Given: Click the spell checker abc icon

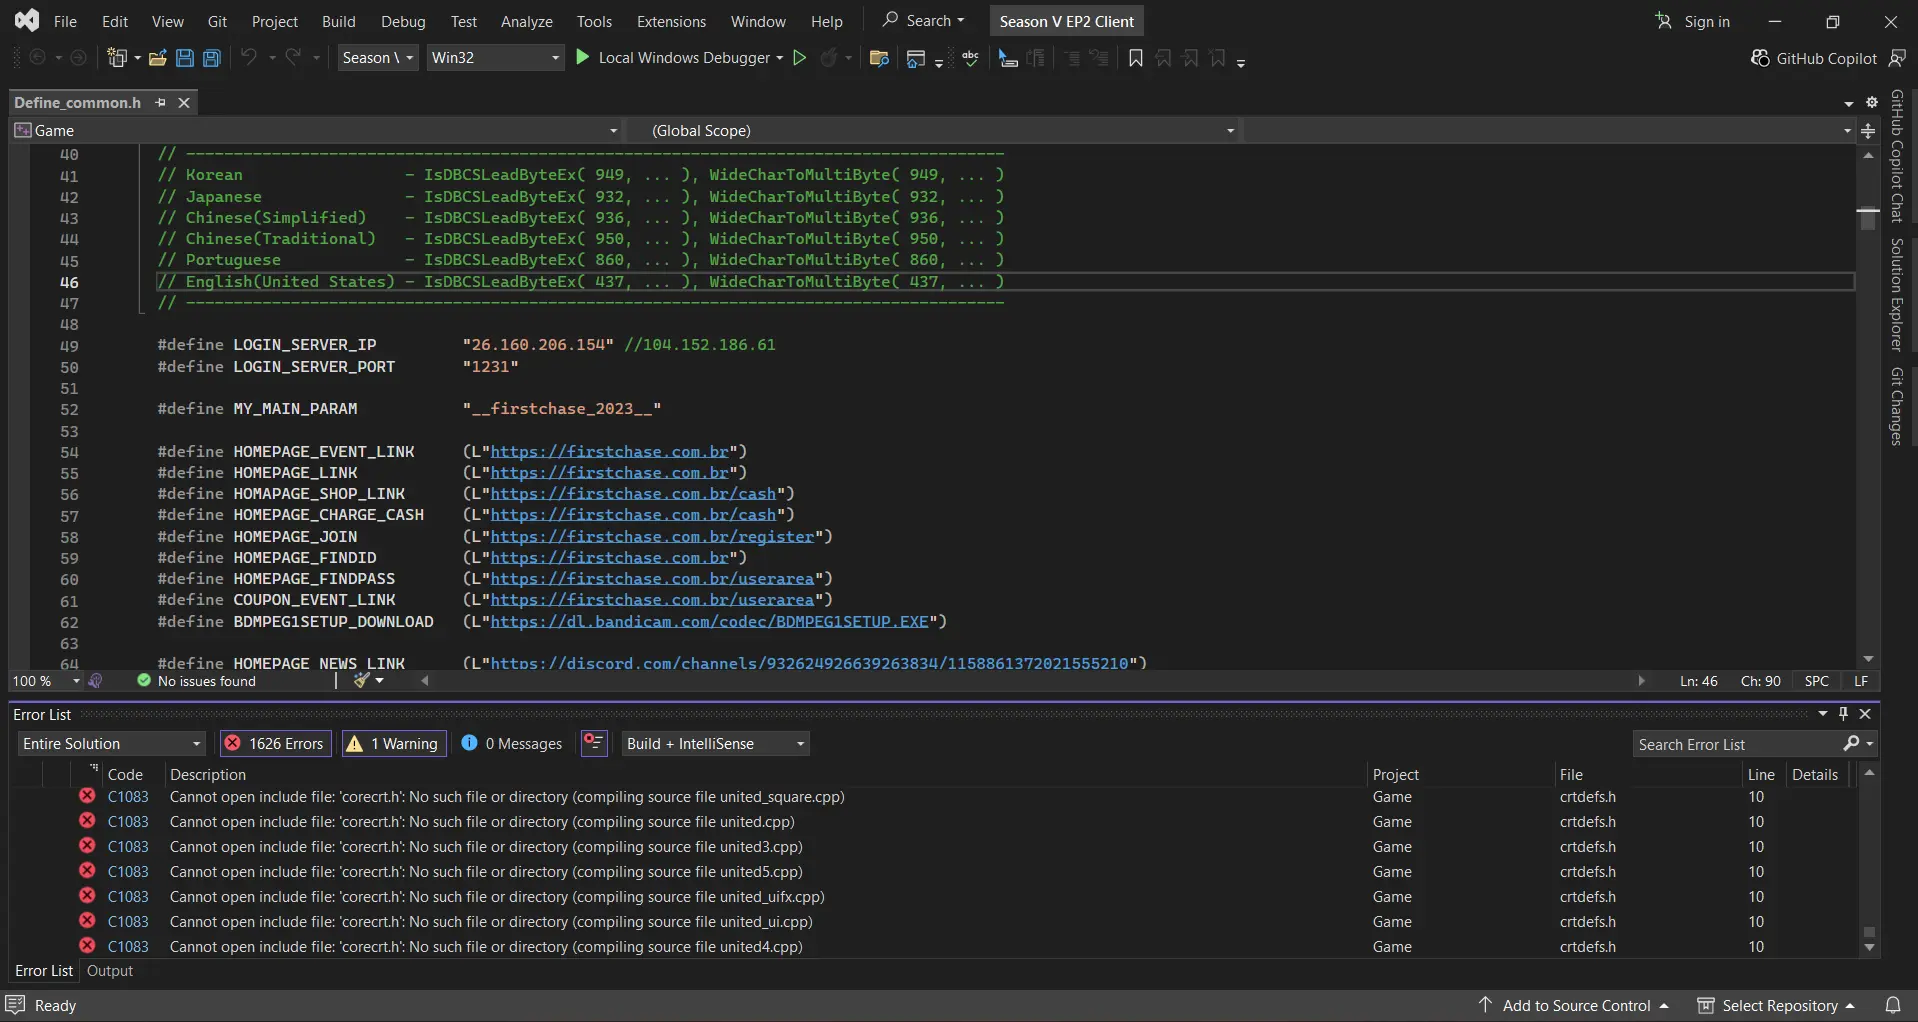Looking at the screenshot, I should pos(970,58).
